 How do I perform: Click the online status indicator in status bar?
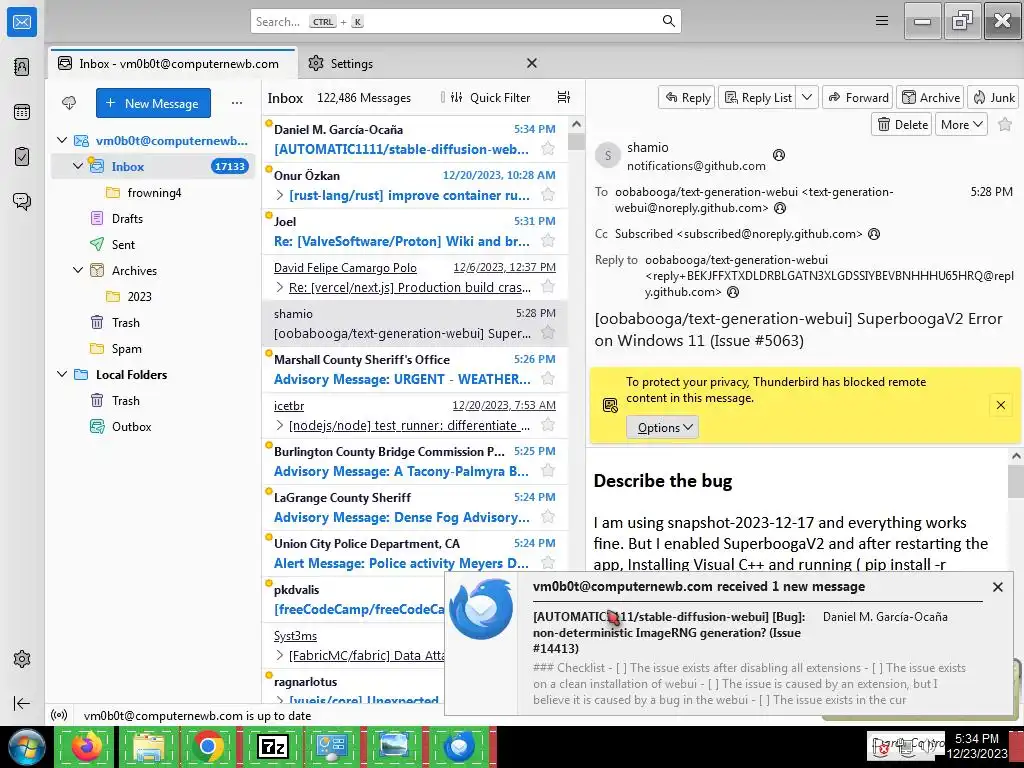point(59,715)
